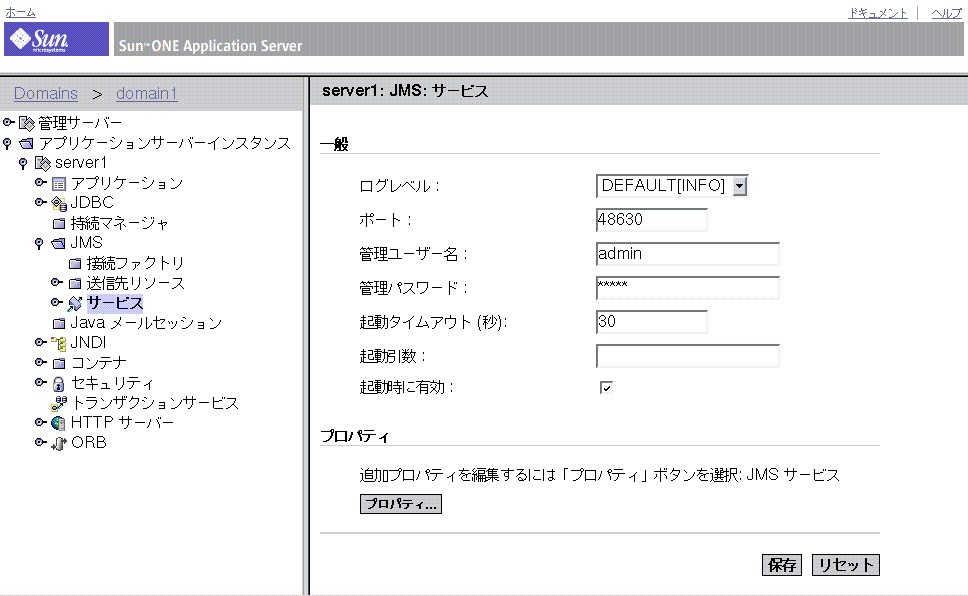The image size is (968, 596).
Task: Go to the domain1 breadcrumb link
Action: (147, 93)
